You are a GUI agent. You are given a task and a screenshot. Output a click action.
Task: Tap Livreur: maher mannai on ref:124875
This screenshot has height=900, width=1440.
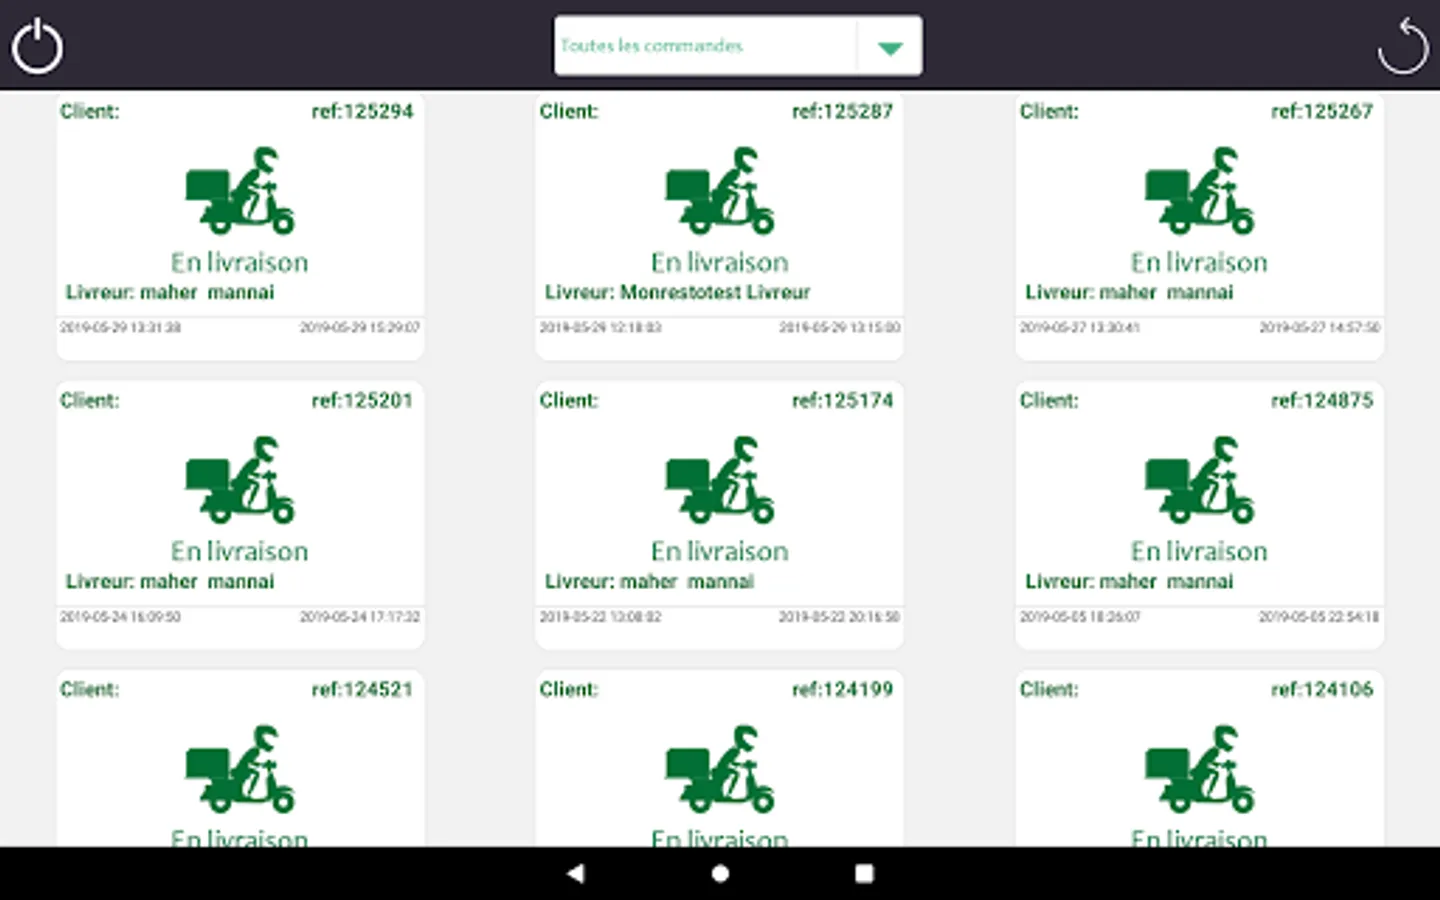point(1129,581)
